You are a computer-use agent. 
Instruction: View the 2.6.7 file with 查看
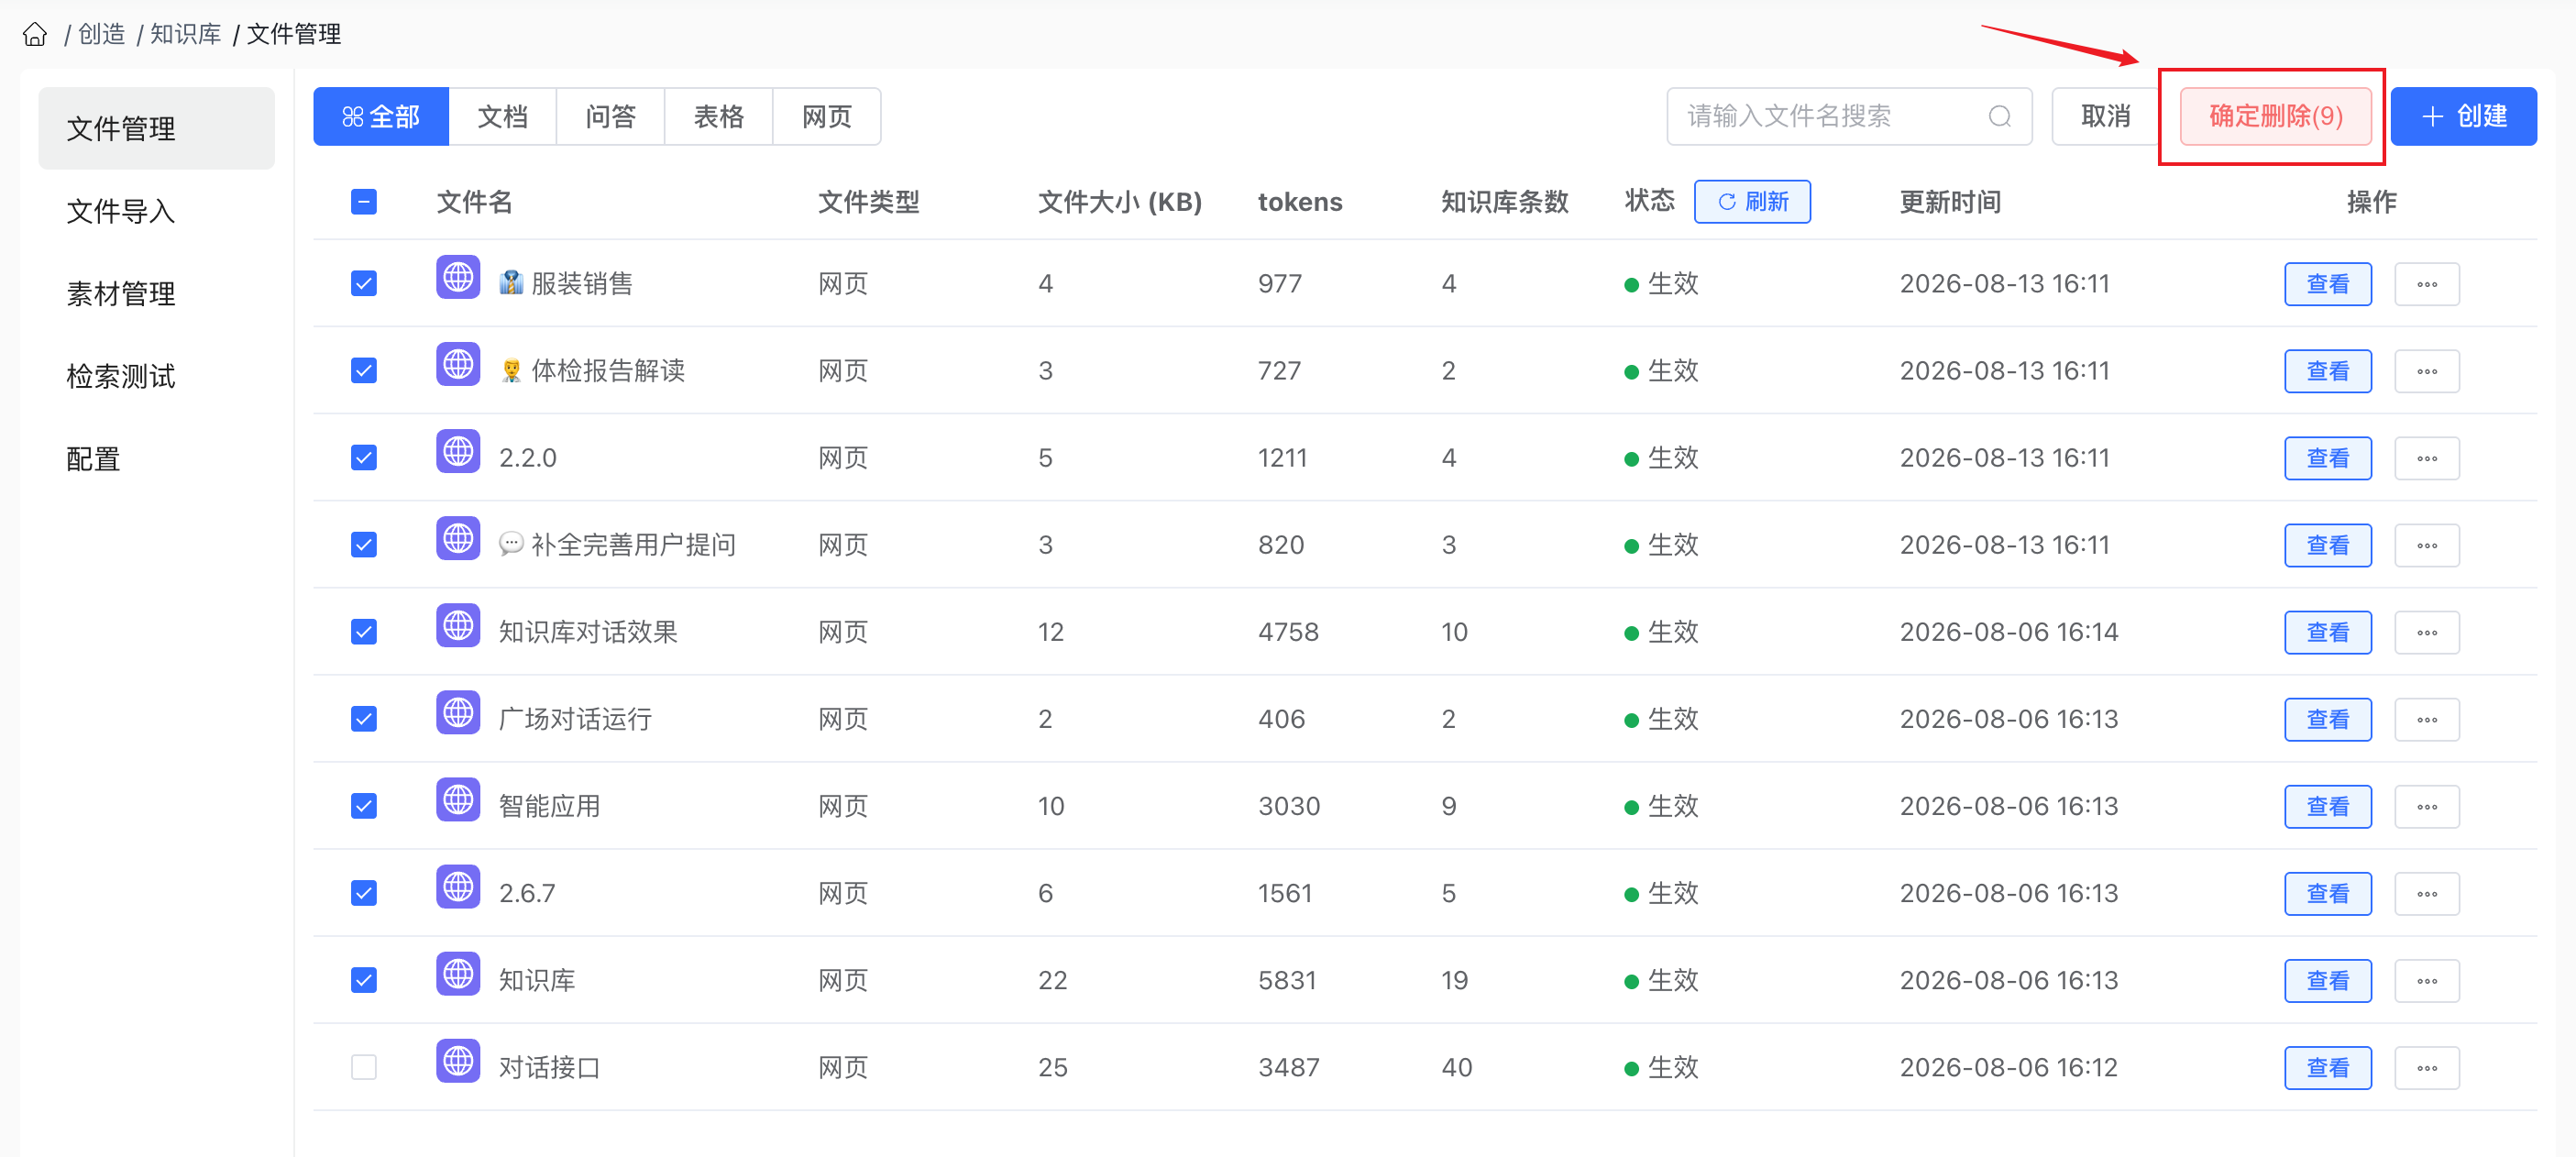point(2328,893)
